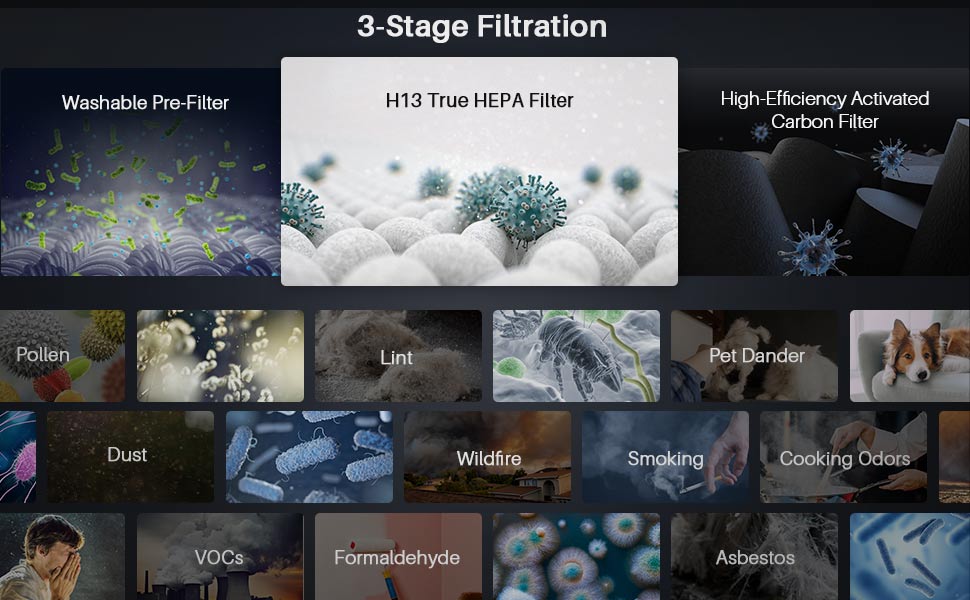Choose the Dust tile
Screen dimensions: 970x600
(x=131, y=457)
